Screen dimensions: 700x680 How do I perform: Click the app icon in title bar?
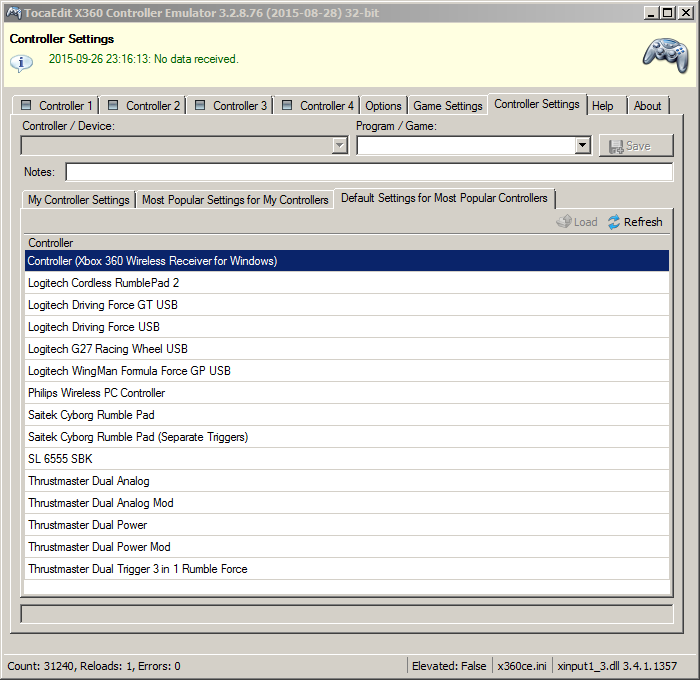click(x=13, y=13)
